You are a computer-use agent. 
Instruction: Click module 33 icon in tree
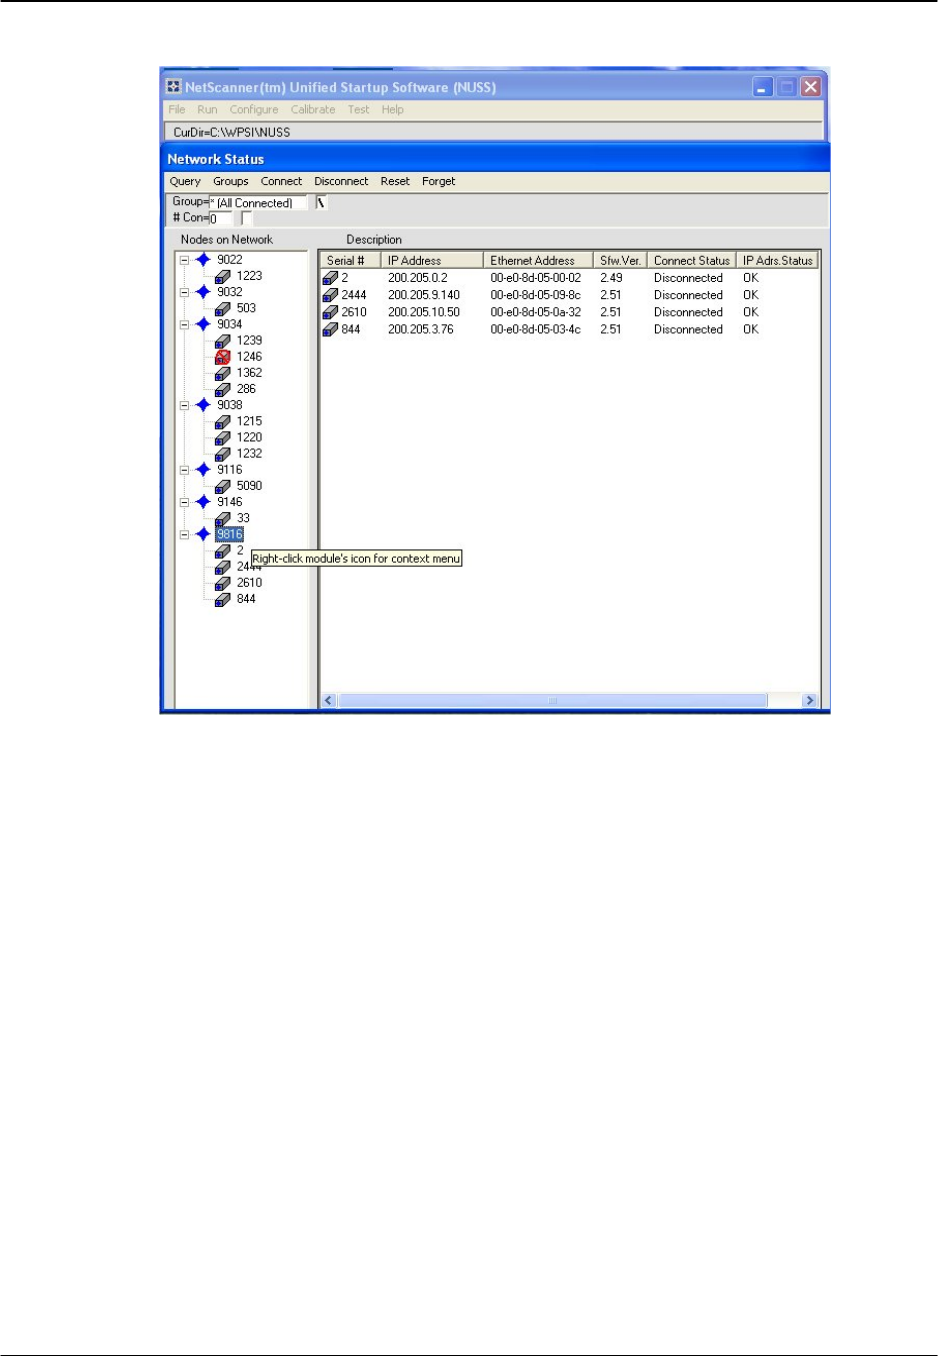coord(223,519)
